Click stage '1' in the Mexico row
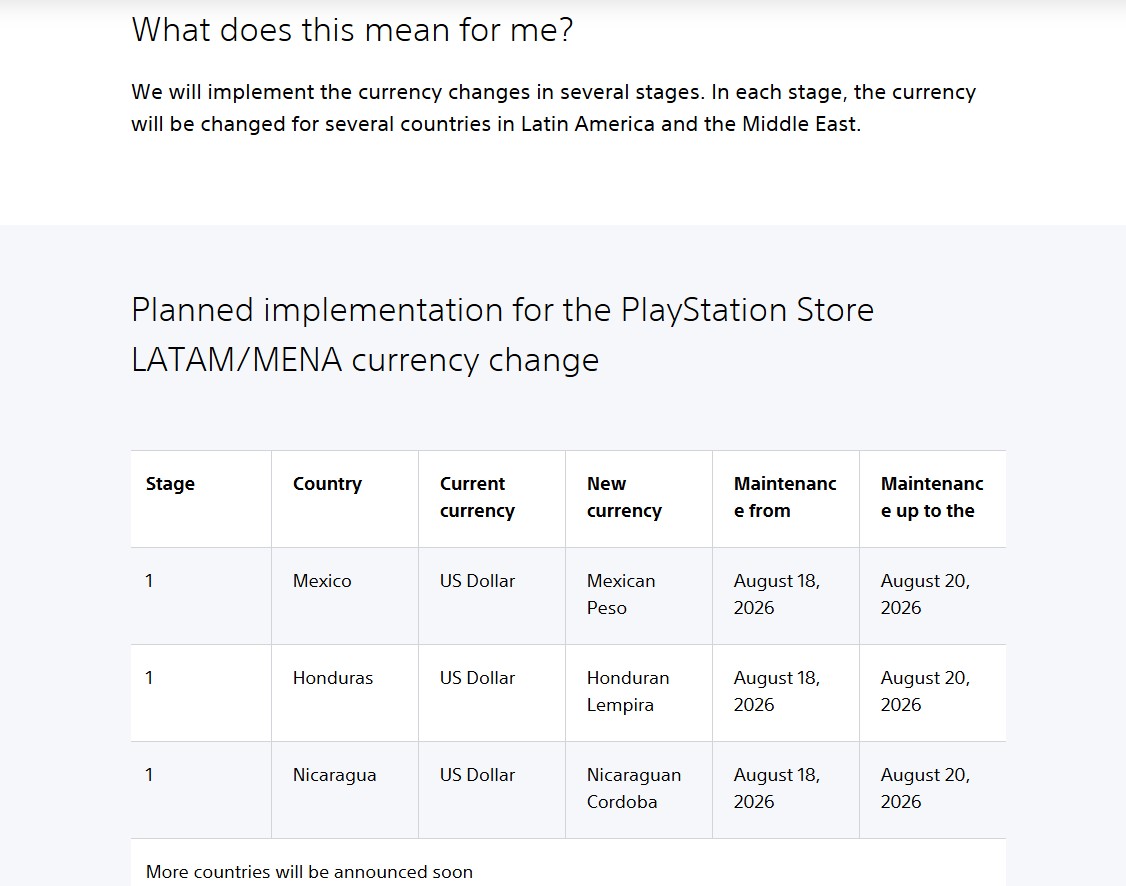 tap(149, 581)
